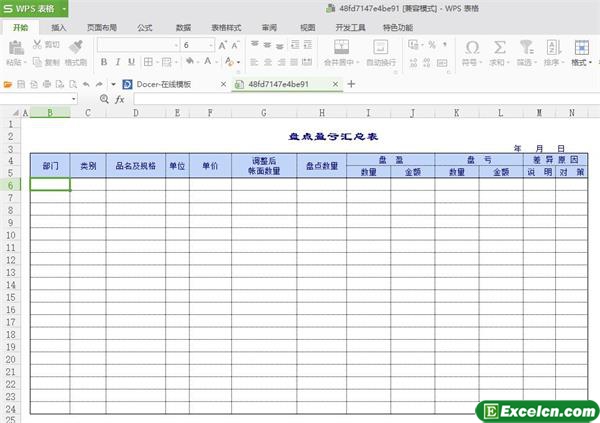
Task: Click the fx insert function icon
Action: [119, 100]
